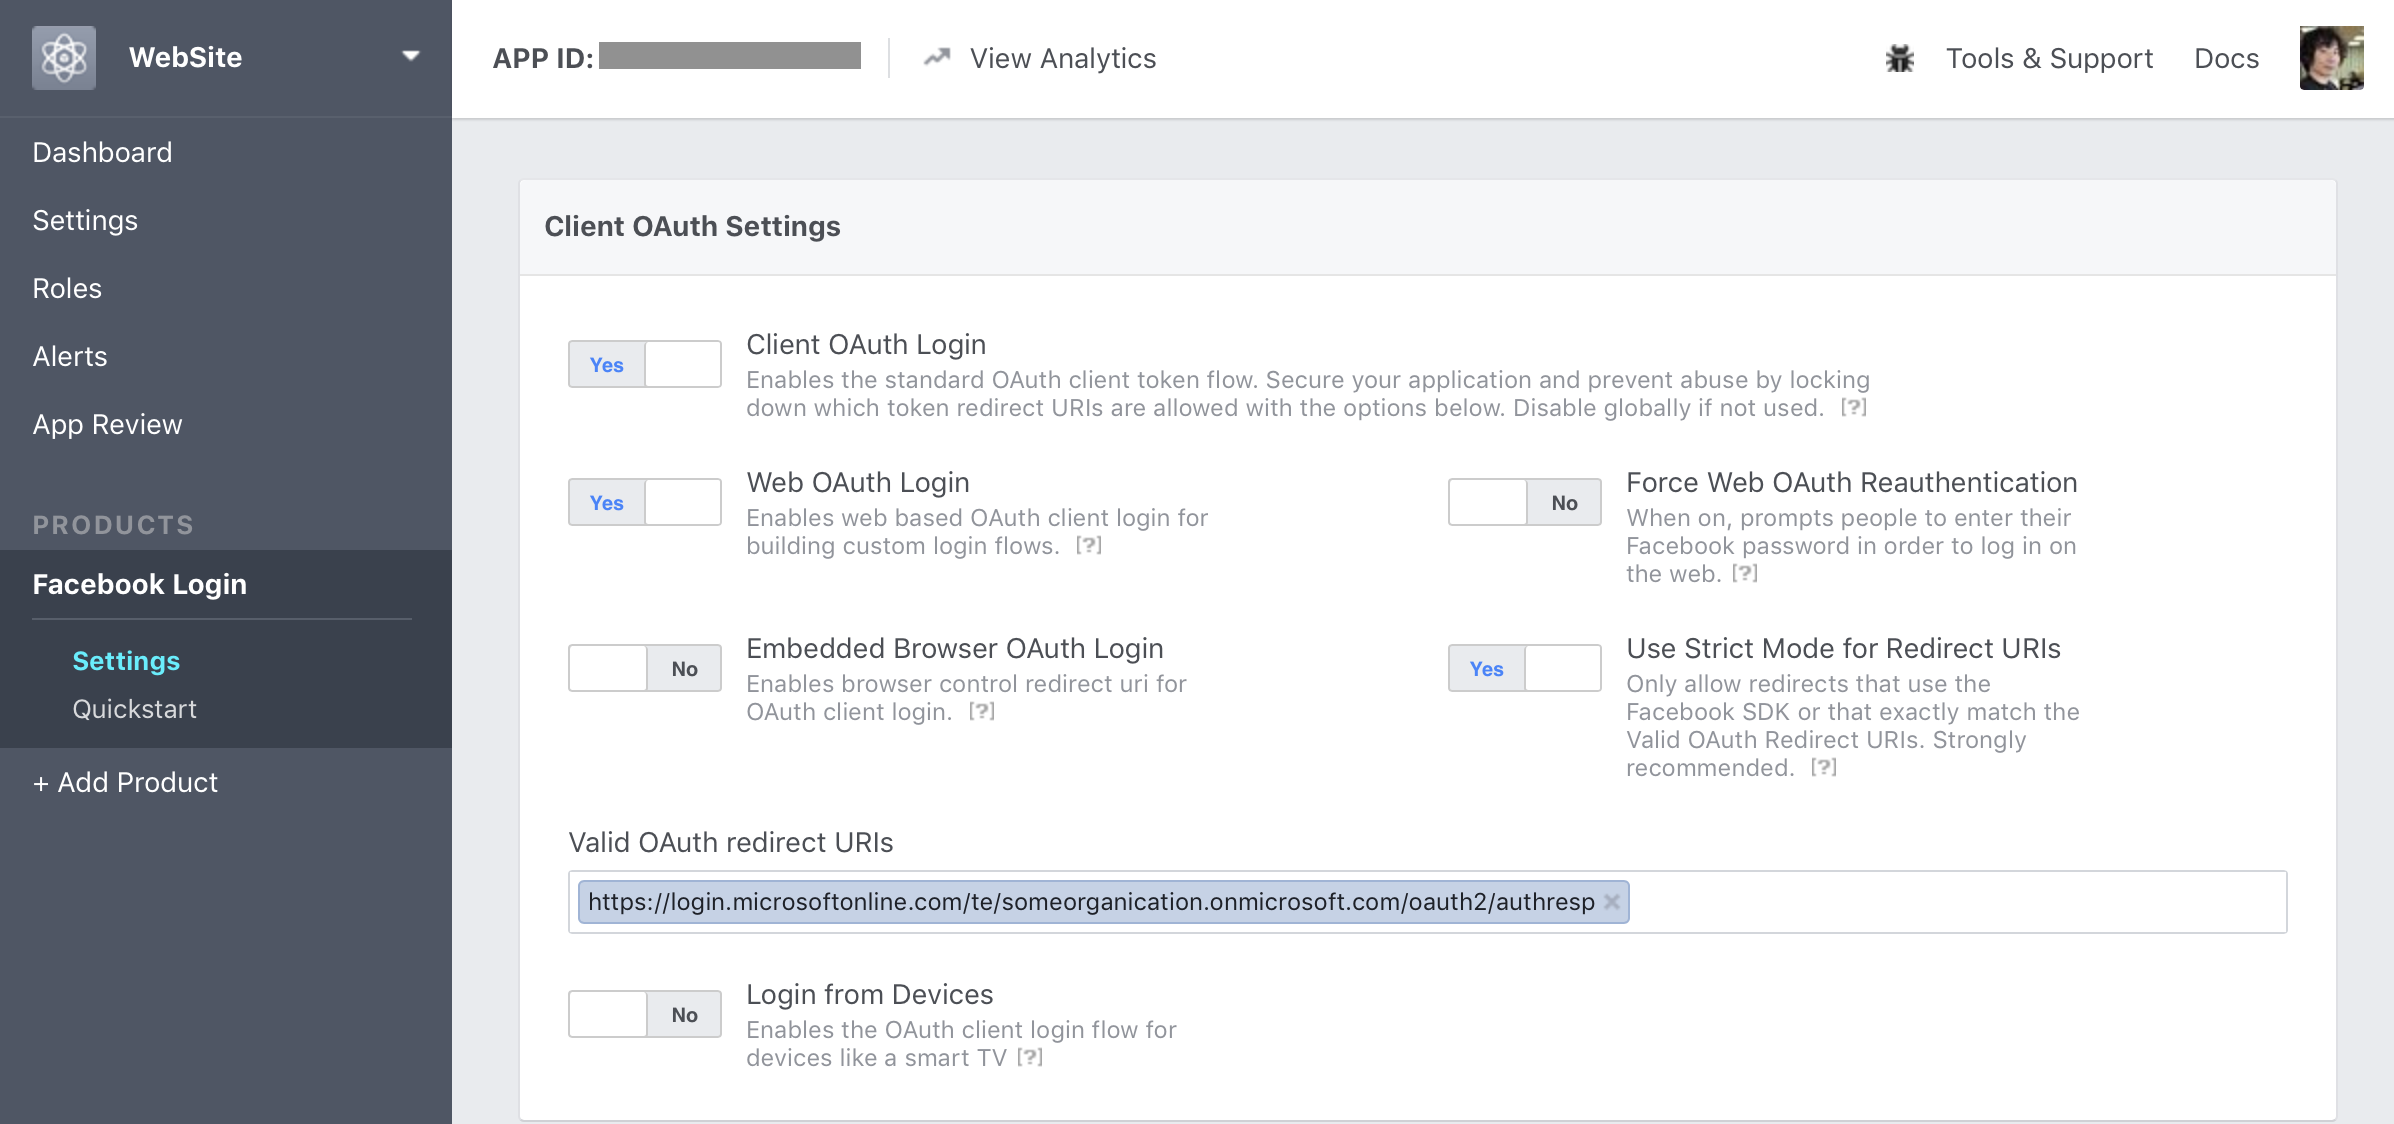Open View Analytics graph icon

coord(934,57)
